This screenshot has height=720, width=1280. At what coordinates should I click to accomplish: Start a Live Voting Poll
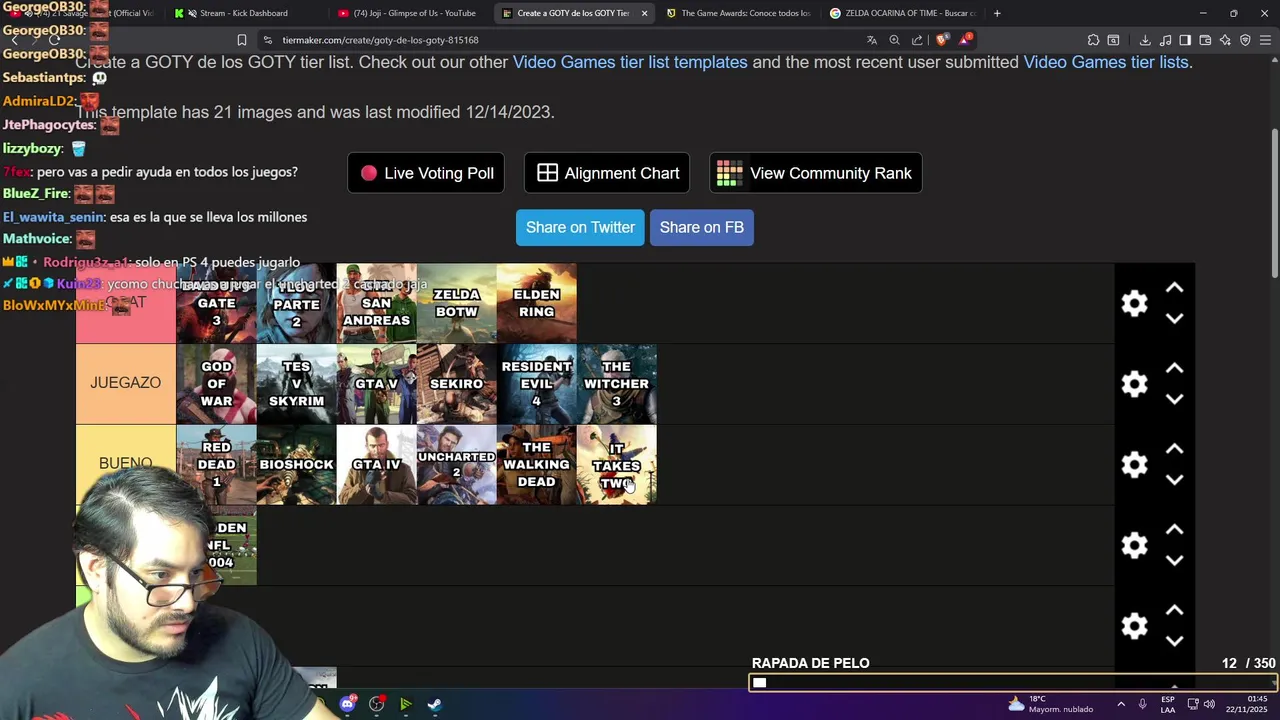426,173
